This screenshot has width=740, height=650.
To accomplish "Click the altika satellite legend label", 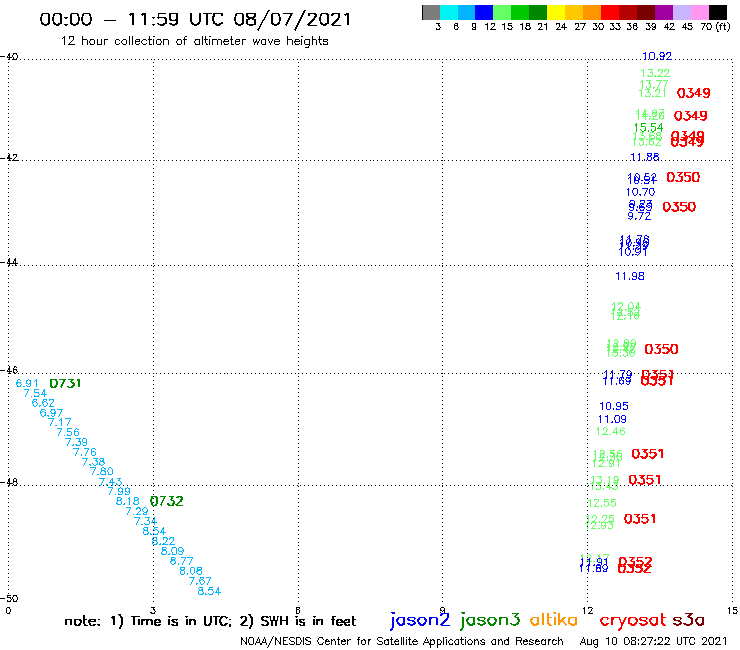I will click(x=553, y=619).
